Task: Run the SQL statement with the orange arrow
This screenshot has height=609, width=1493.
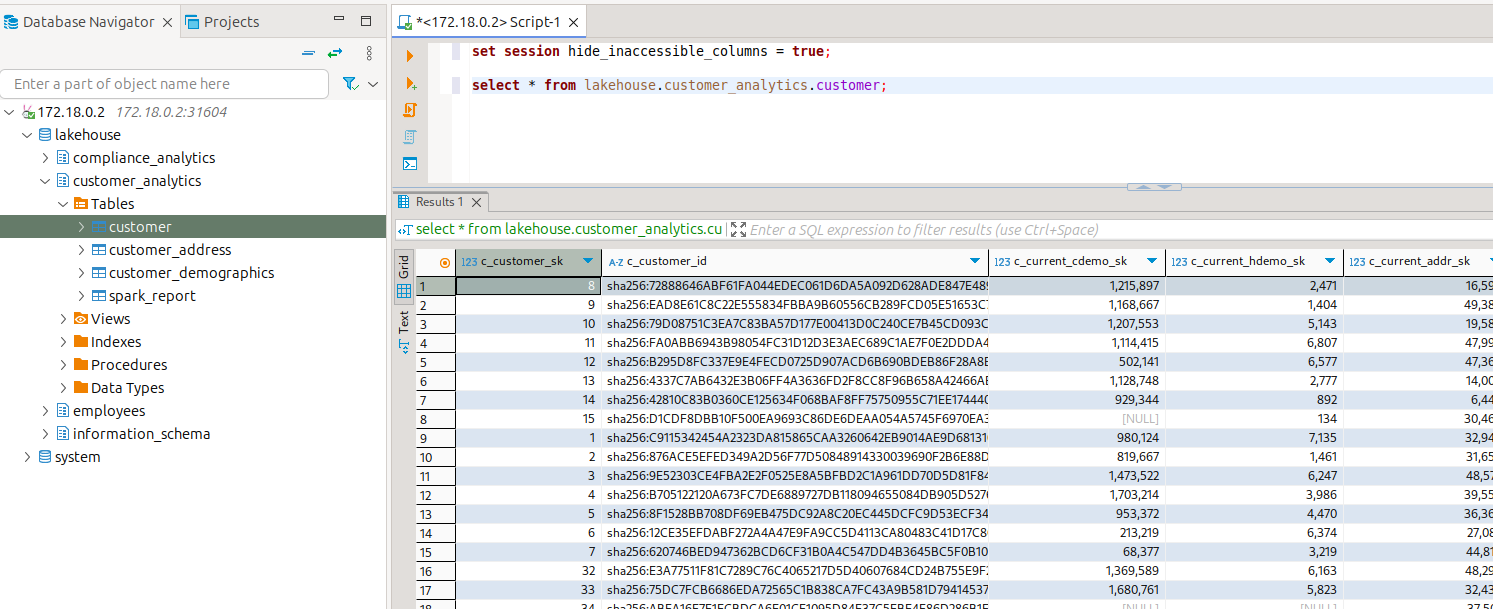Action: click(x=410, y=56)
